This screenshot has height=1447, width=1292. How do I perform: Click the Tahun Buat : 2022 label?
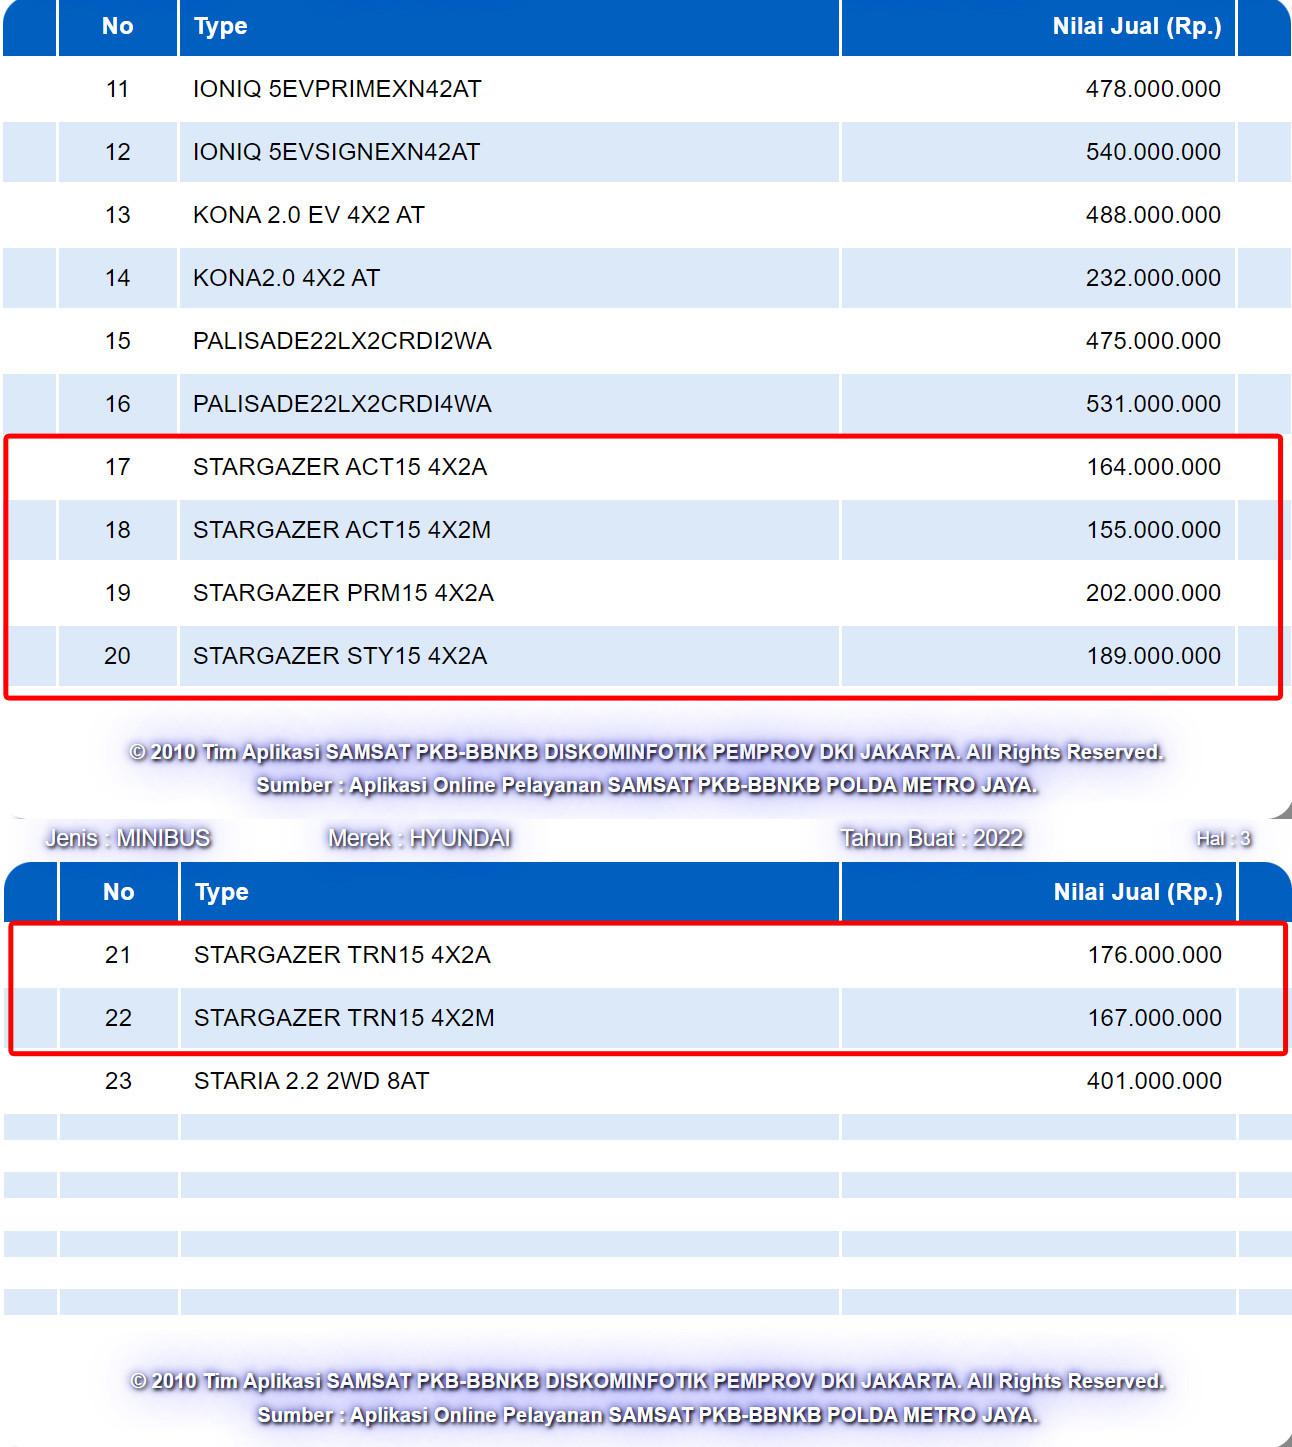[x=932, y=838]
